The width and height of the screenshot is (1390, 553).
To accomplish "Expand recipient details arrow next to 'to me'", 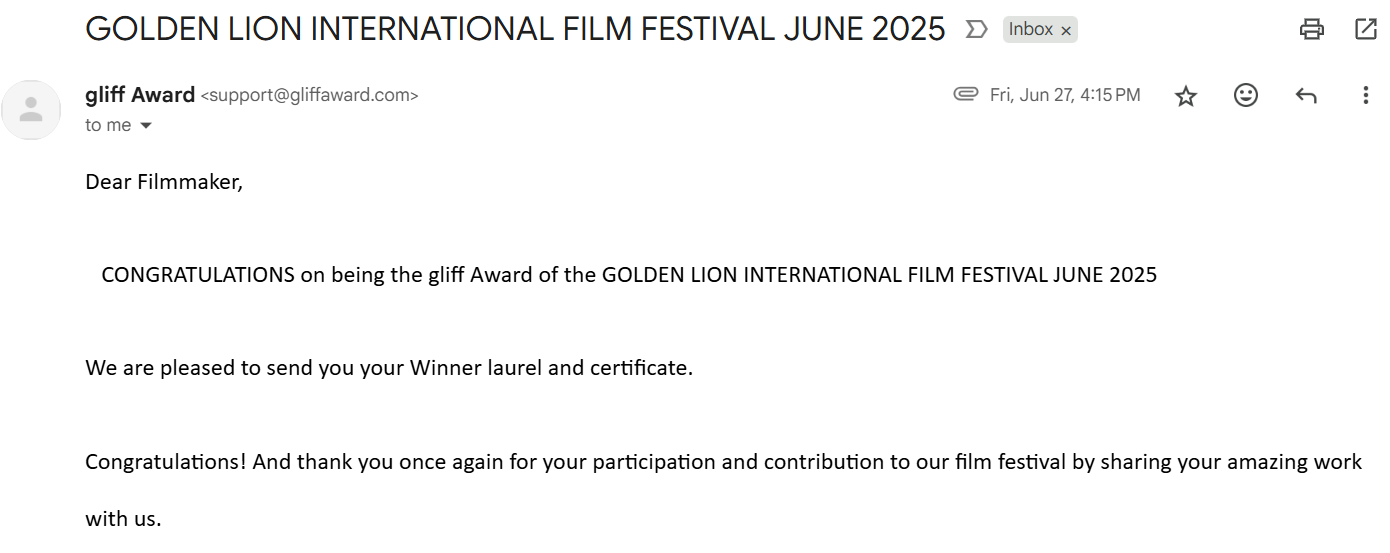I will tap(146, 126).
